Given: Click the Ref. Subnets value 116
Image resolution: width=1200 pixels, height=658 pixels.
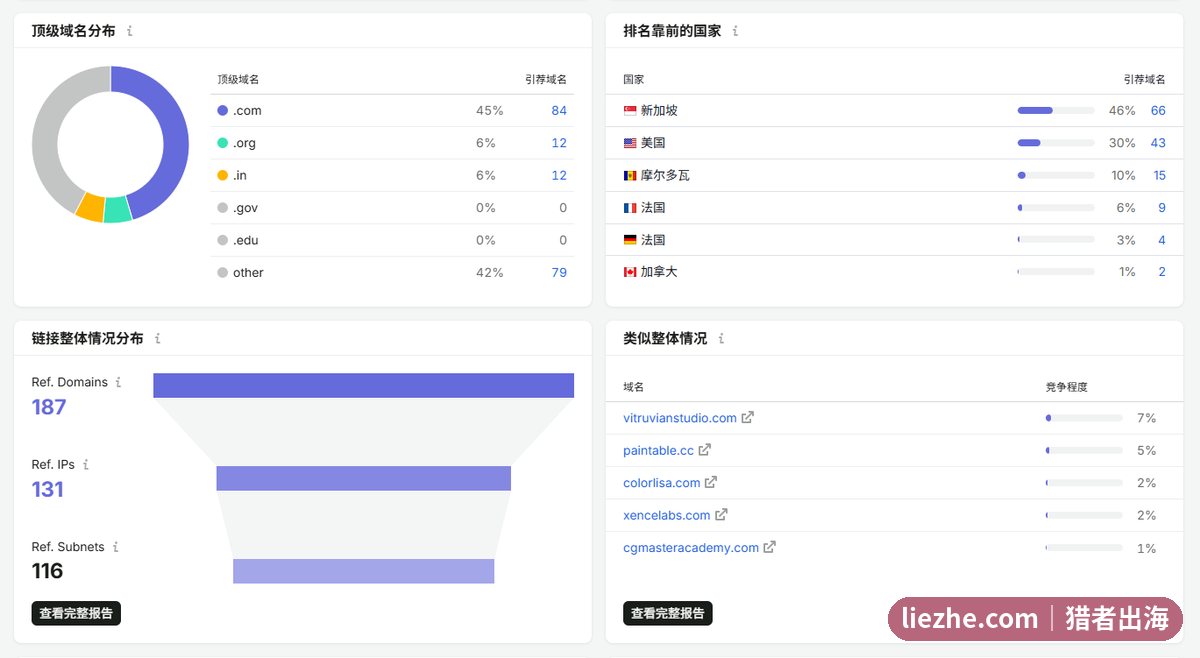Looking at the screenshot, I should pos(47,571).
